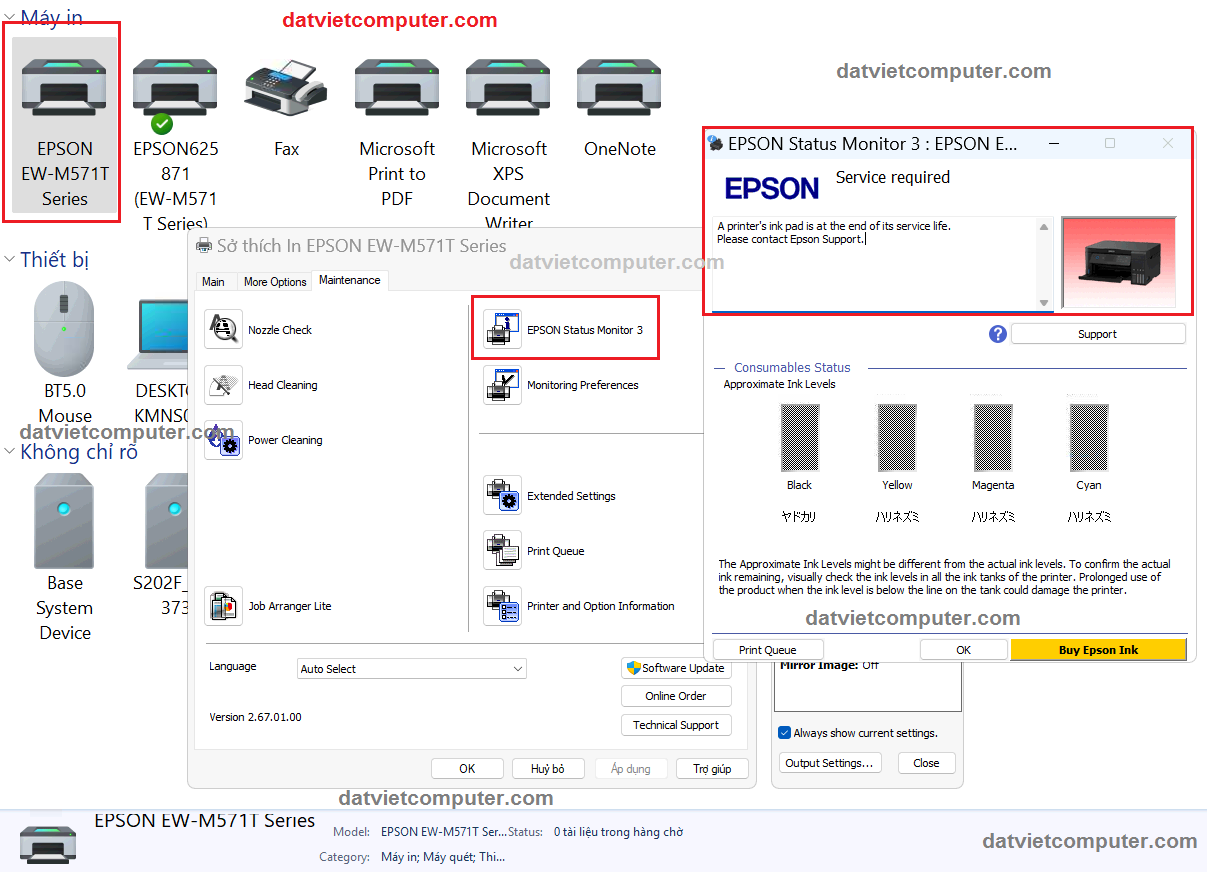The image size is (1207, 872).
Task: Collapse the Máy in section
Action: coord(9,17)
